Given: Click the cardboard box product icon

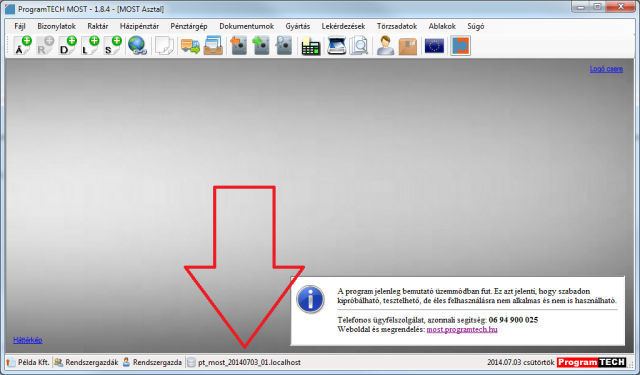Looking at the screenshot, I should 408,46.
